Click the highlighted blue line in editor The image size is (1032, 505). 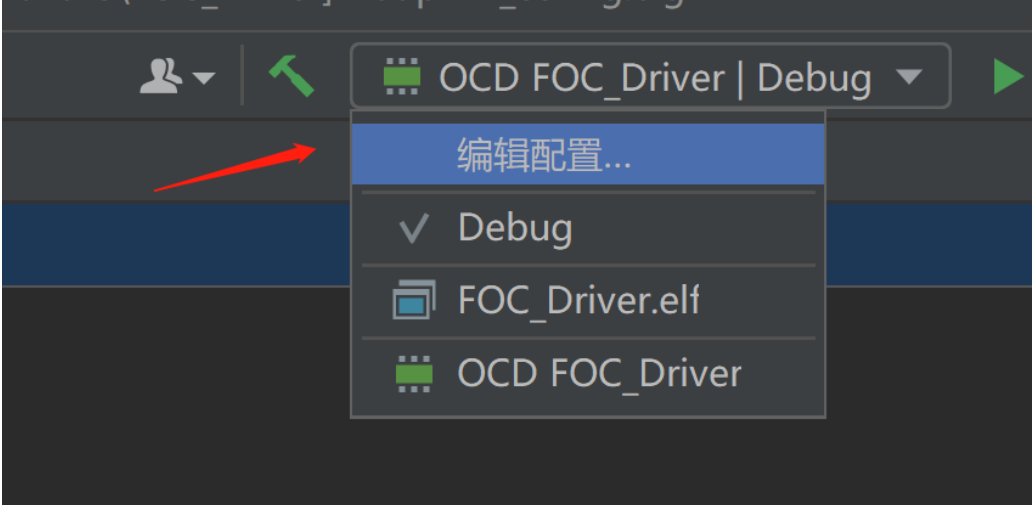click(176, 244)
